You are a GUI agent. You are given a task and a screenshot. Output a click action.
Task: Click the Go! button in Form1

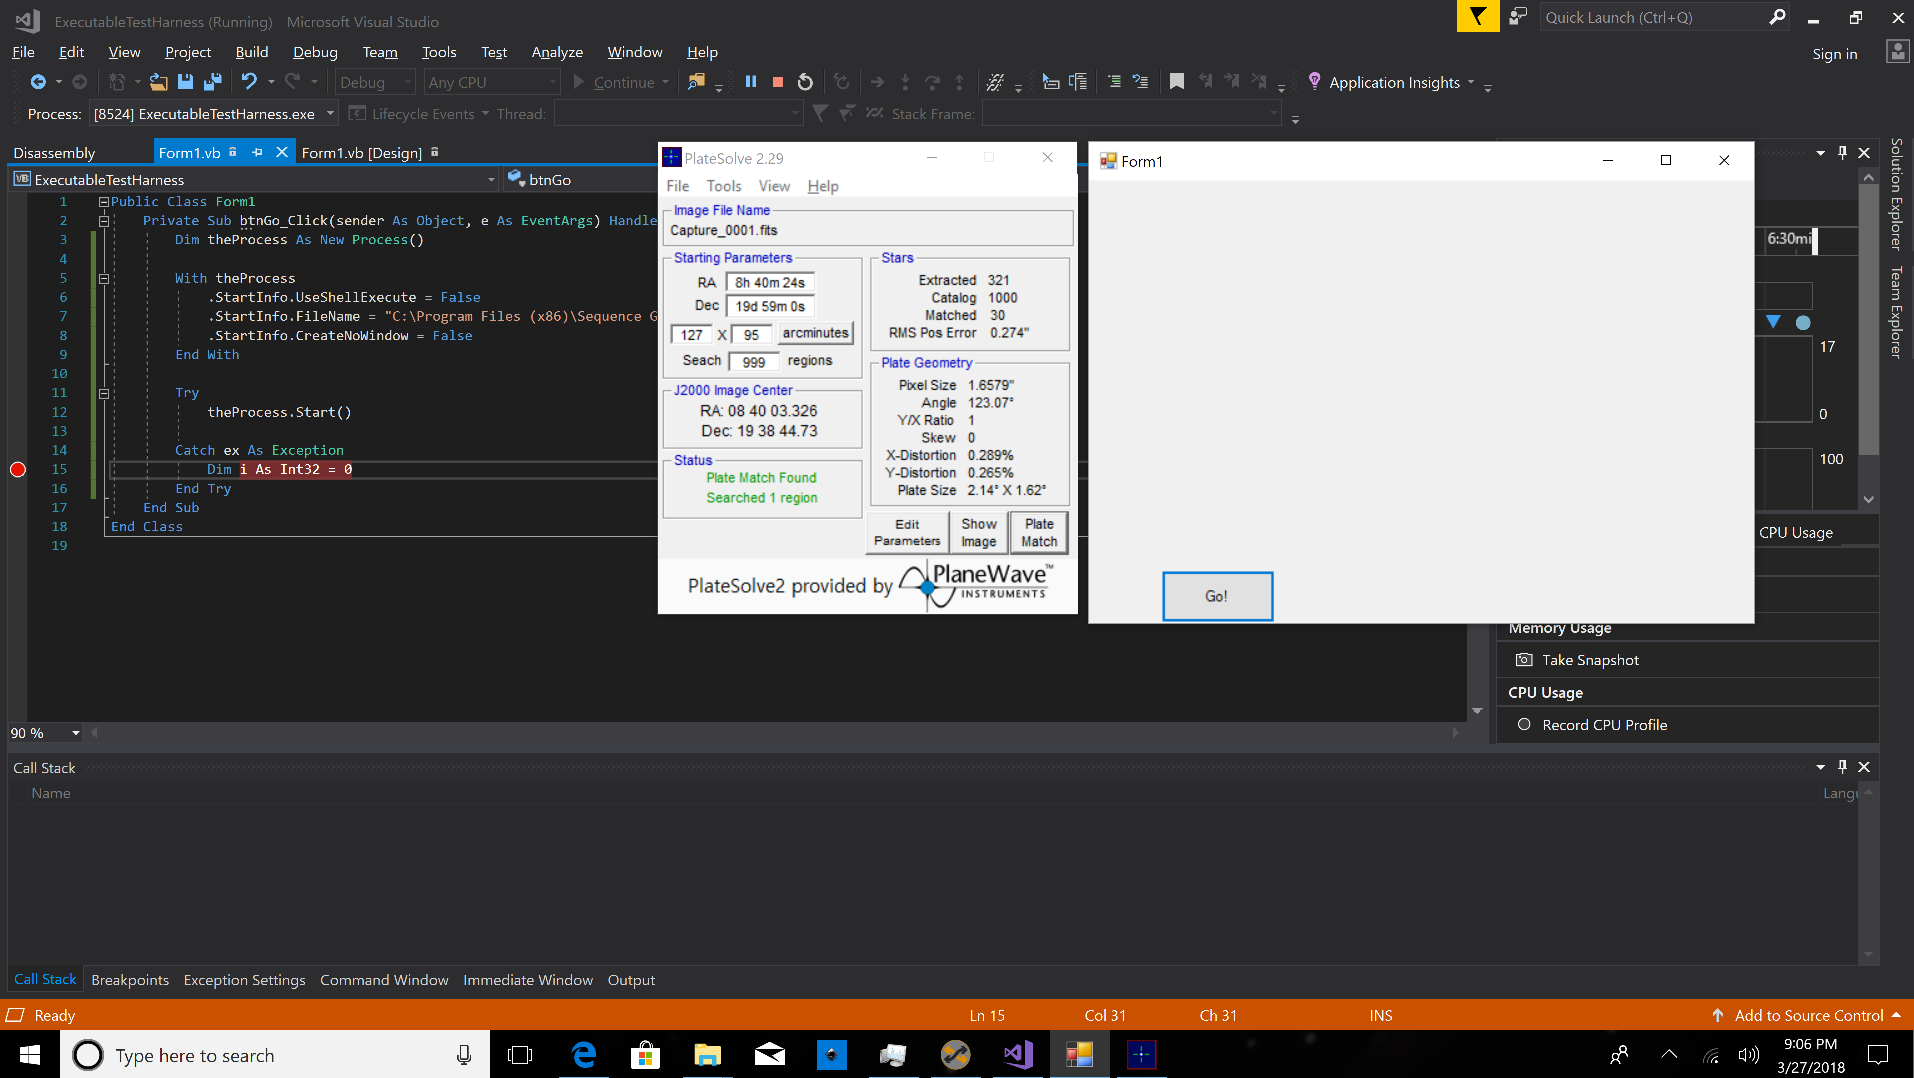[x=1217, y=596]
